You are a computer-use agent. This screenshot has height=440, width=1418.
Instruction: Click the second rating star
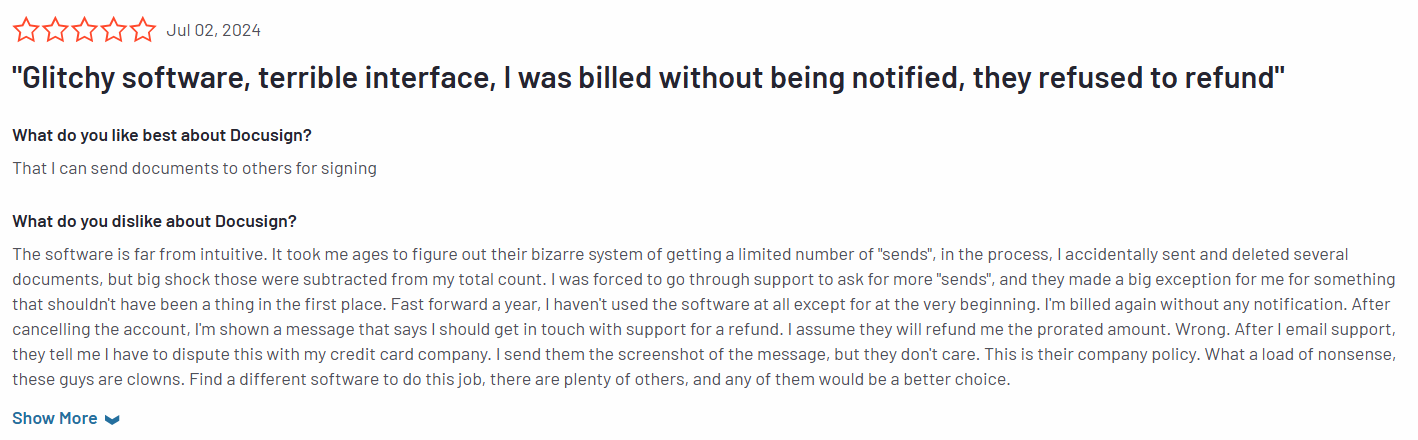(x=55, y=30)
